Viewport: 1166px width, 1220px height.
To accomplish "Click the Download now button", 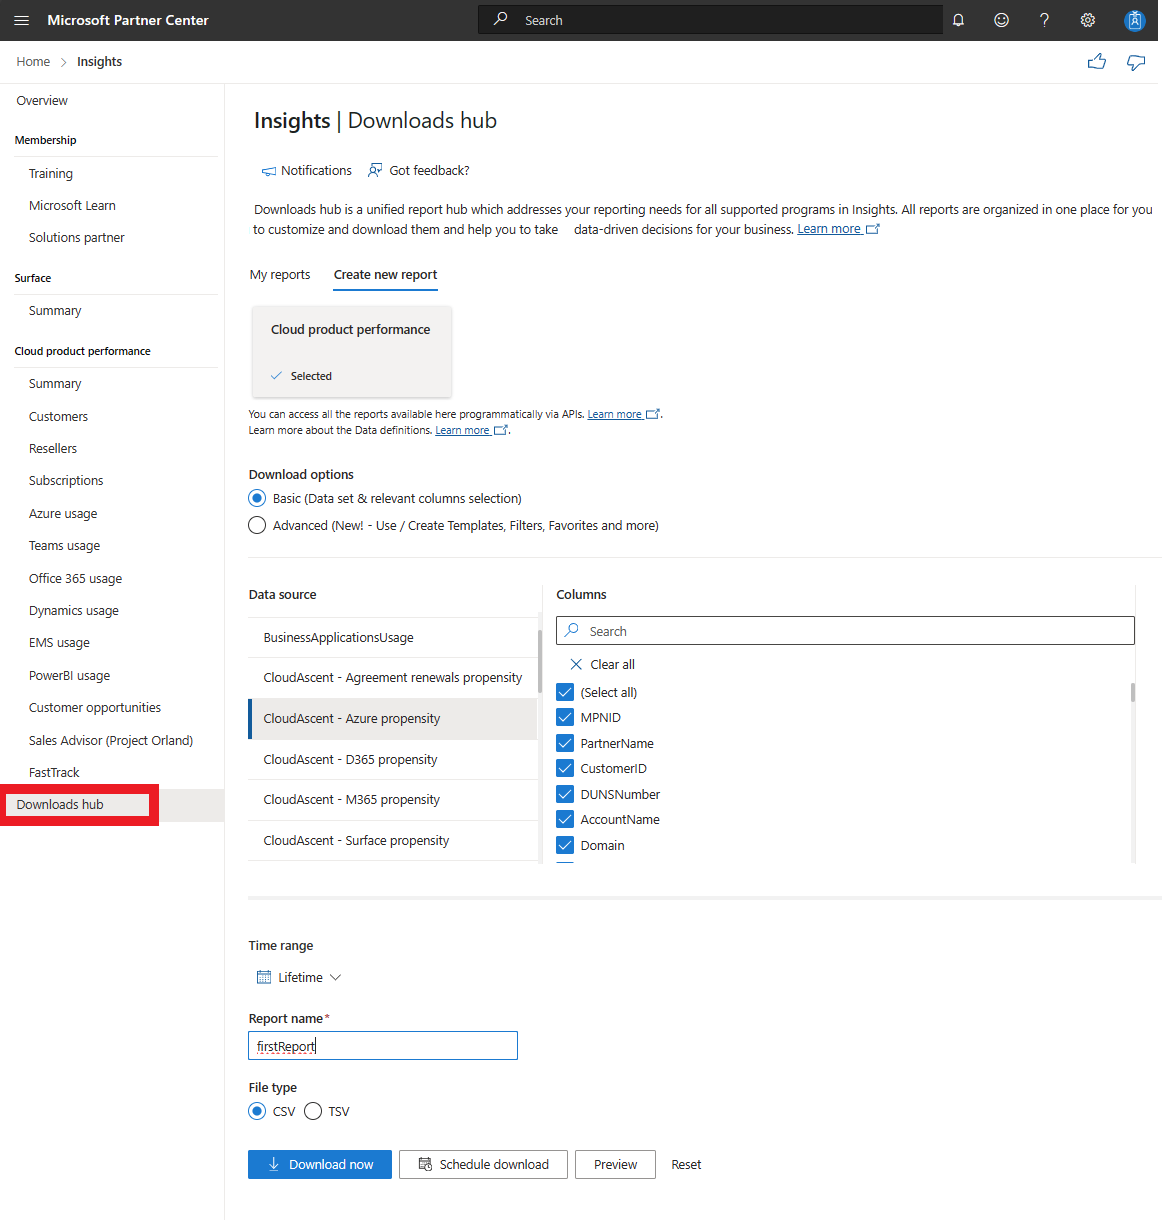I will [320, 1164].
